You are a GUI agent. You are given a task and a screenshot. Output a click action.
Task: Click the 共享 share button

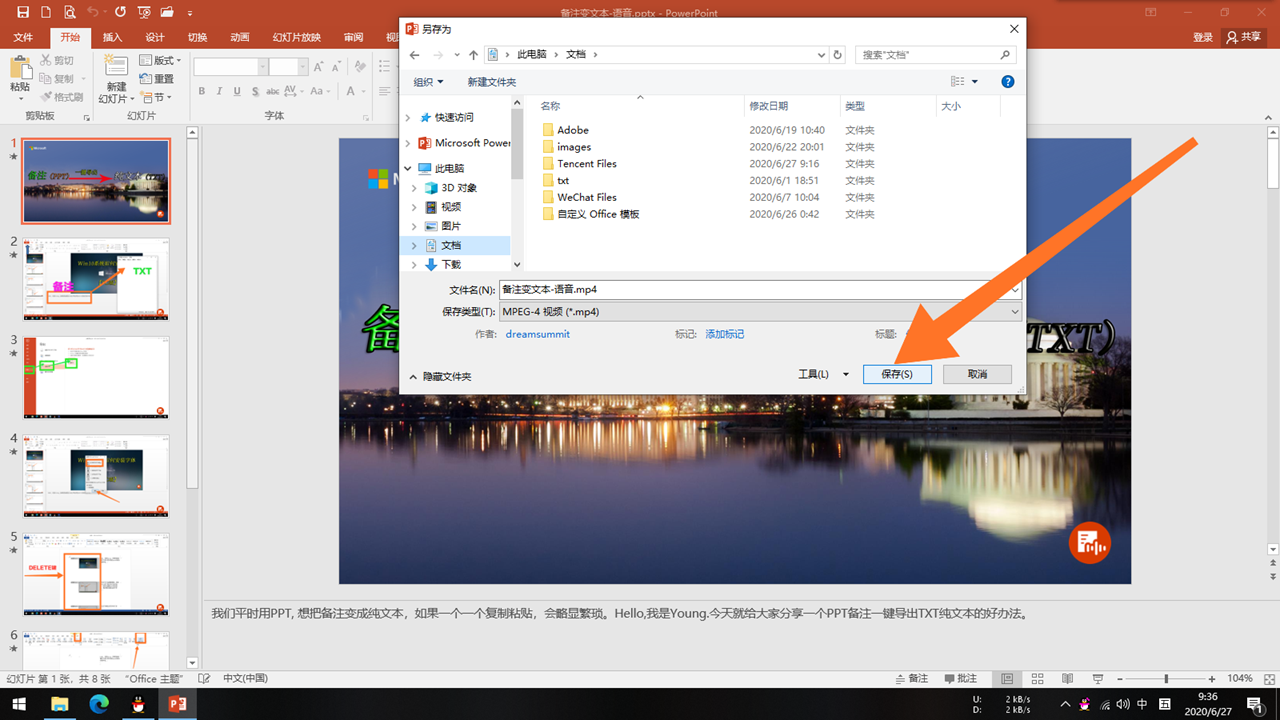coord(1245,37)
